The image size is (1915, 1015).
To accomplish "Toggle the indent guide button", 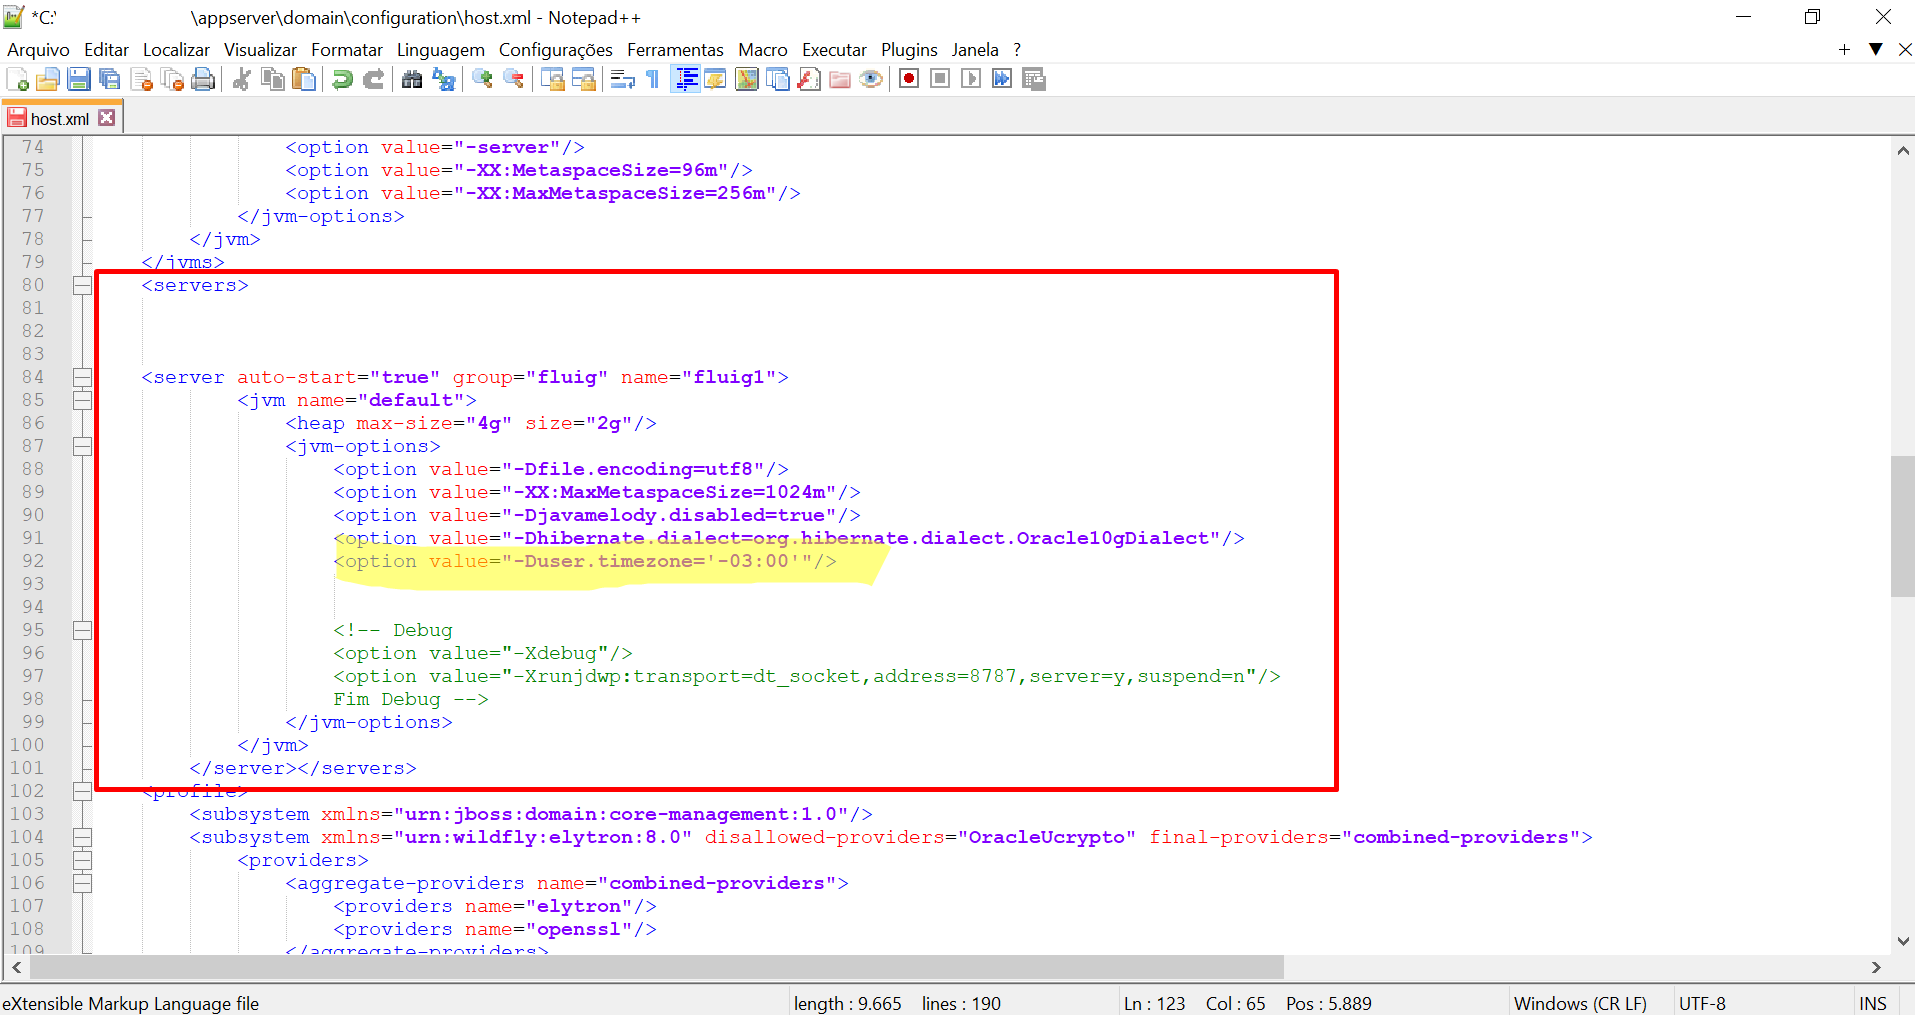I will [x=685, y=79].
